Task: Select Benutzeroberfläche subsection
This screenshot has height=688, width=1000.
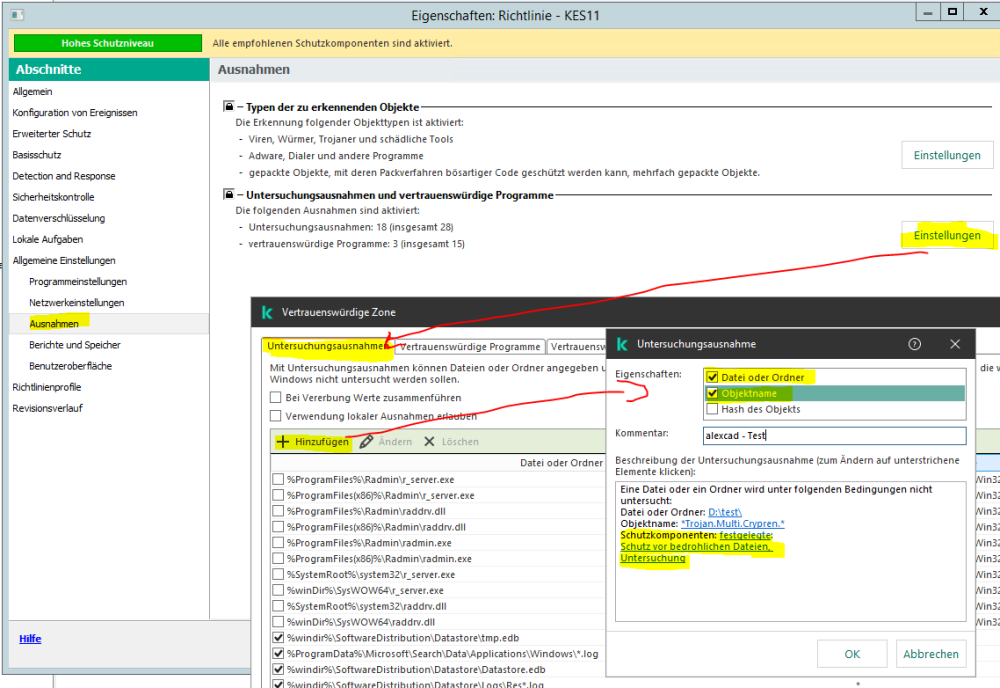Action: pos(70,365)
